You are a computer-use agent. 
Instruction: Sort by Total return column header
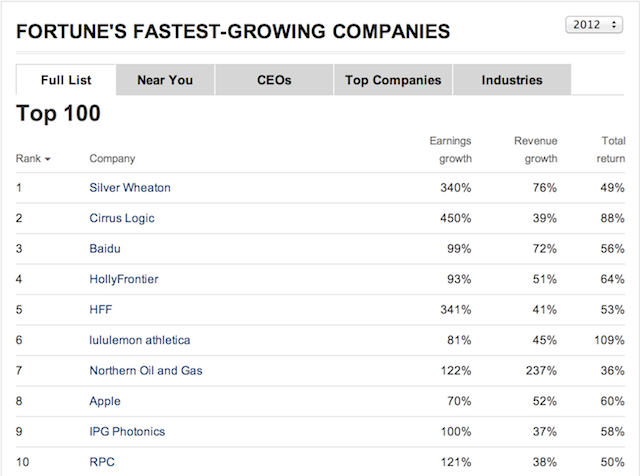click(608, 150)
